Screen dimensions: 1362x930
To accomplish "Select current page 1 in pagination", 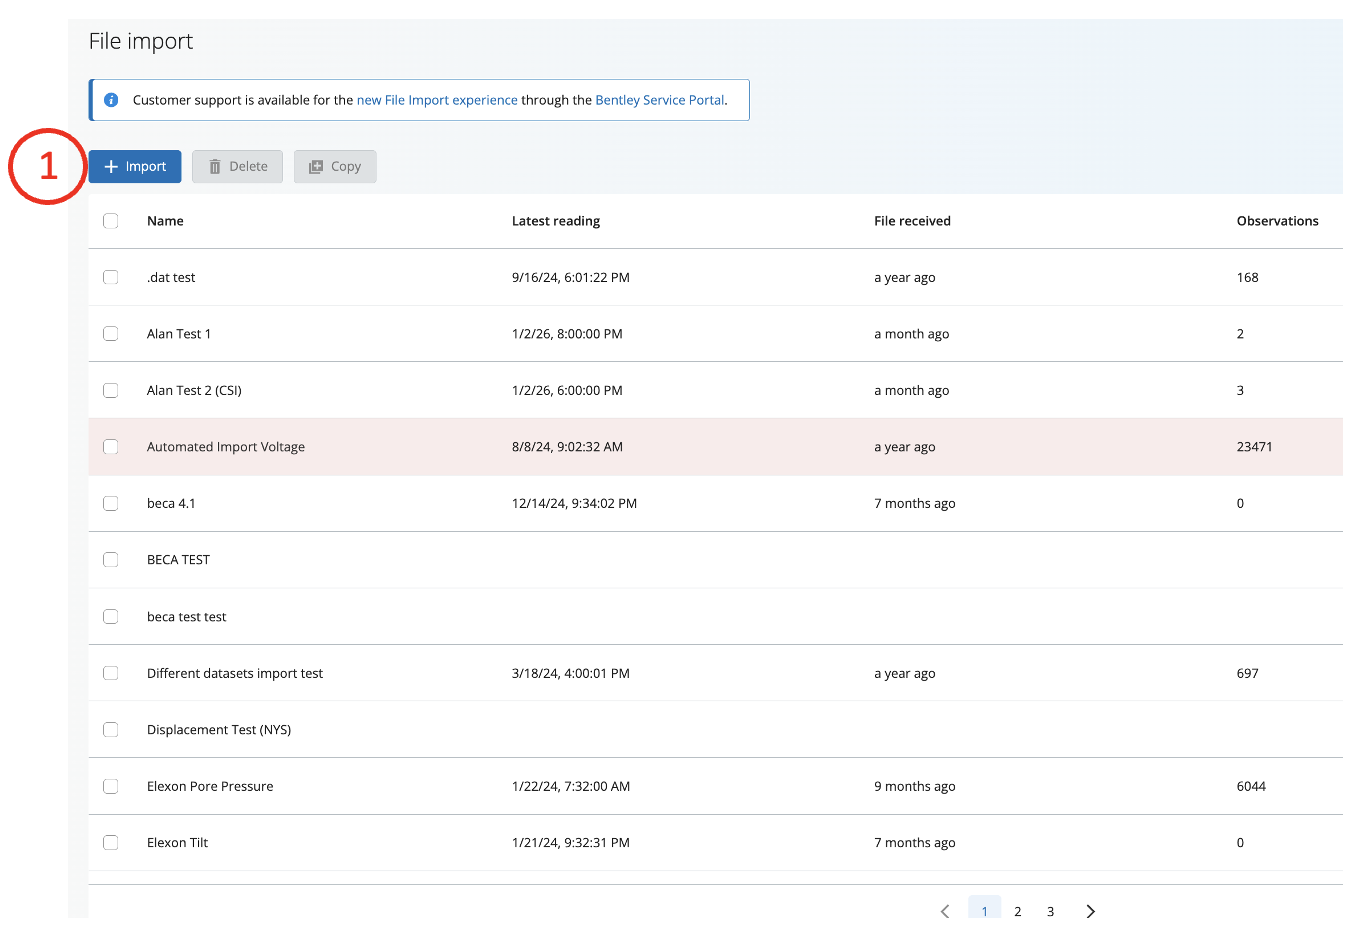I will point(984,911).
